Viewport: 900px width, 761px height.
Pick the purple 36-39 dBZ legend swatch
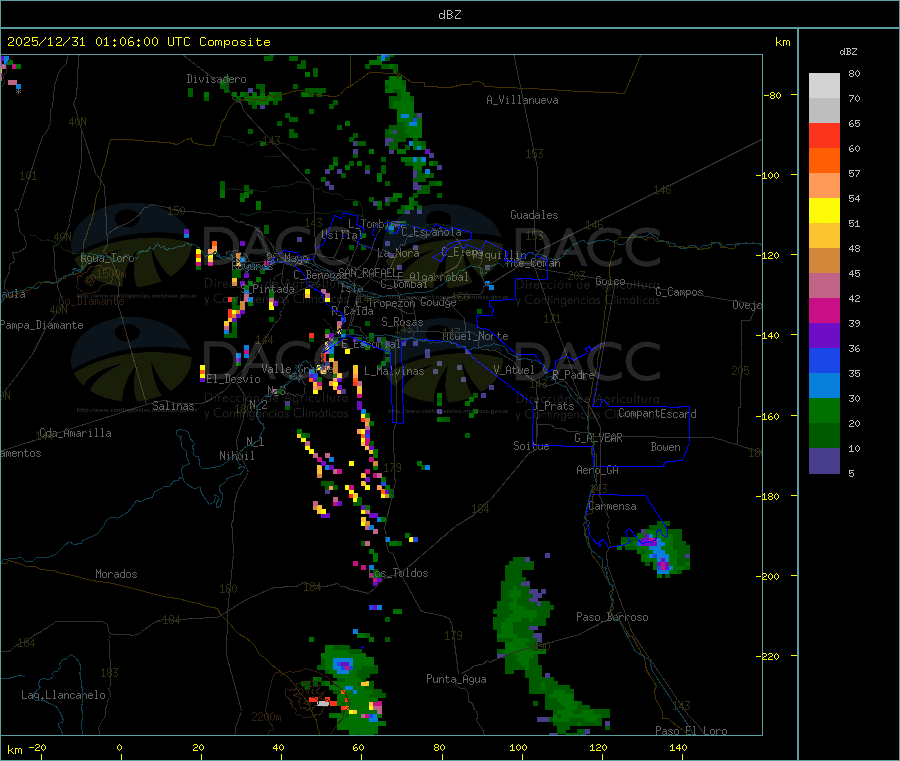point(824,336)
